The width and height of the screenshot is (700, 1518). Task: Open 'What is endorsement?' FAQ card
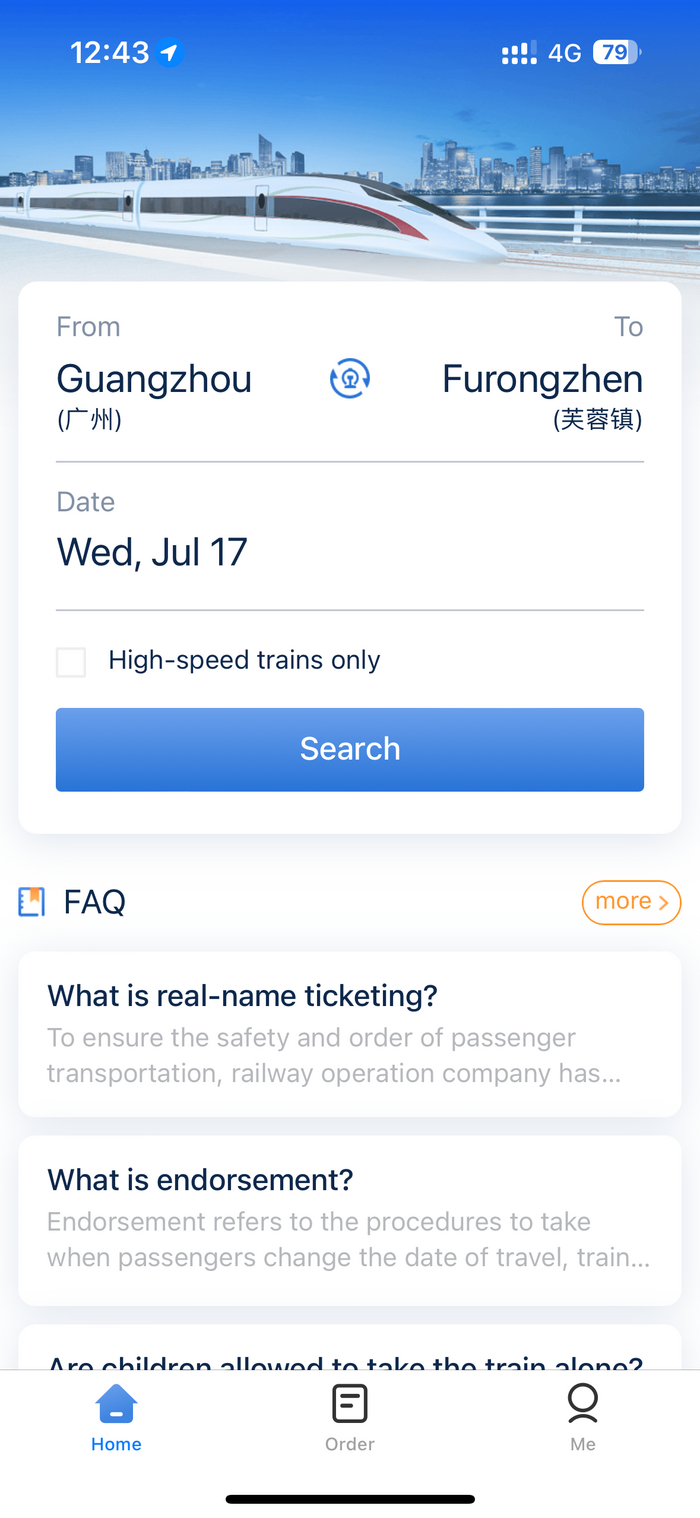coord(350,1221)
